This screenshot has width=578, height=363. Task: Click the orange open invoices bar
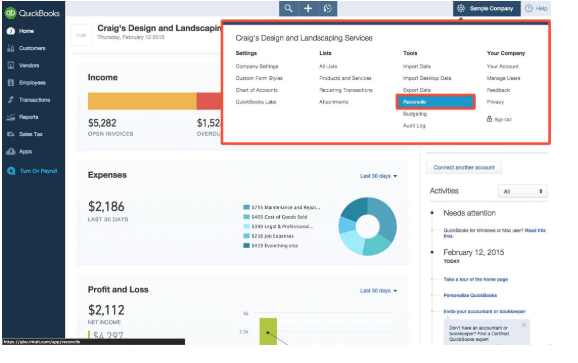142,101
